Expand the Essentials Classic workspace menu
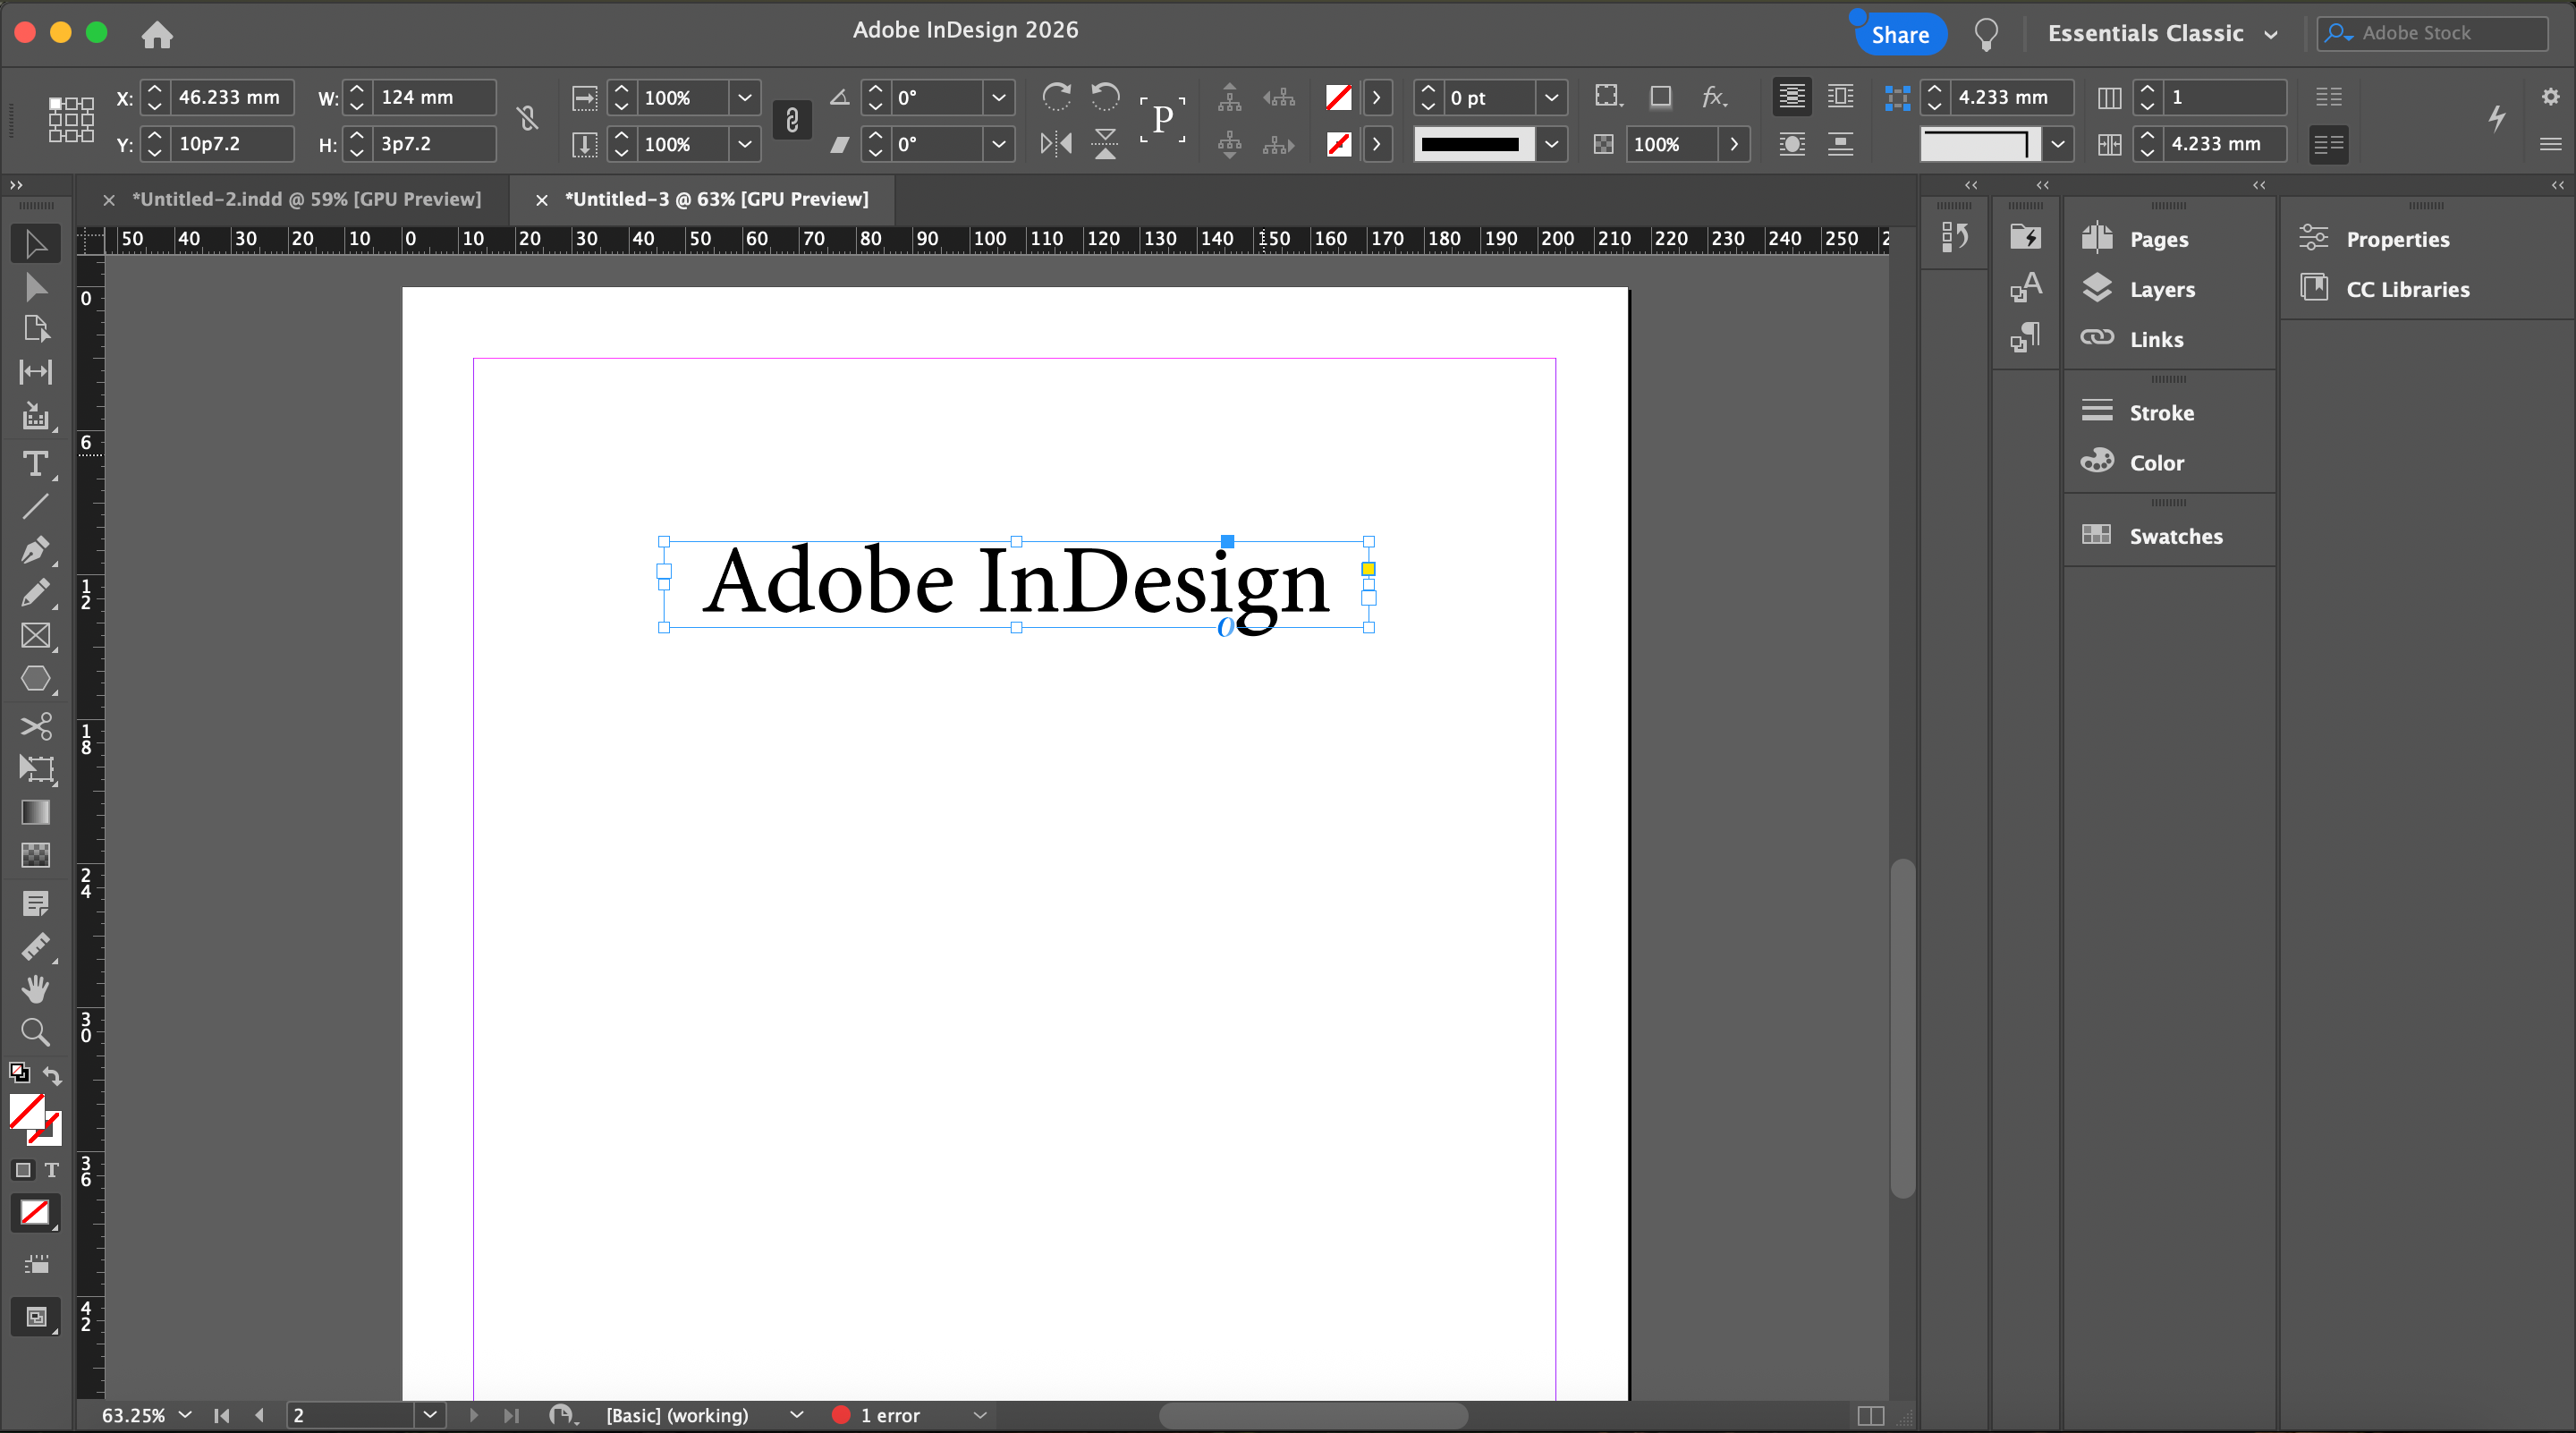2576x1433 pixels. pyautogui.click(x=2271, y=34)
